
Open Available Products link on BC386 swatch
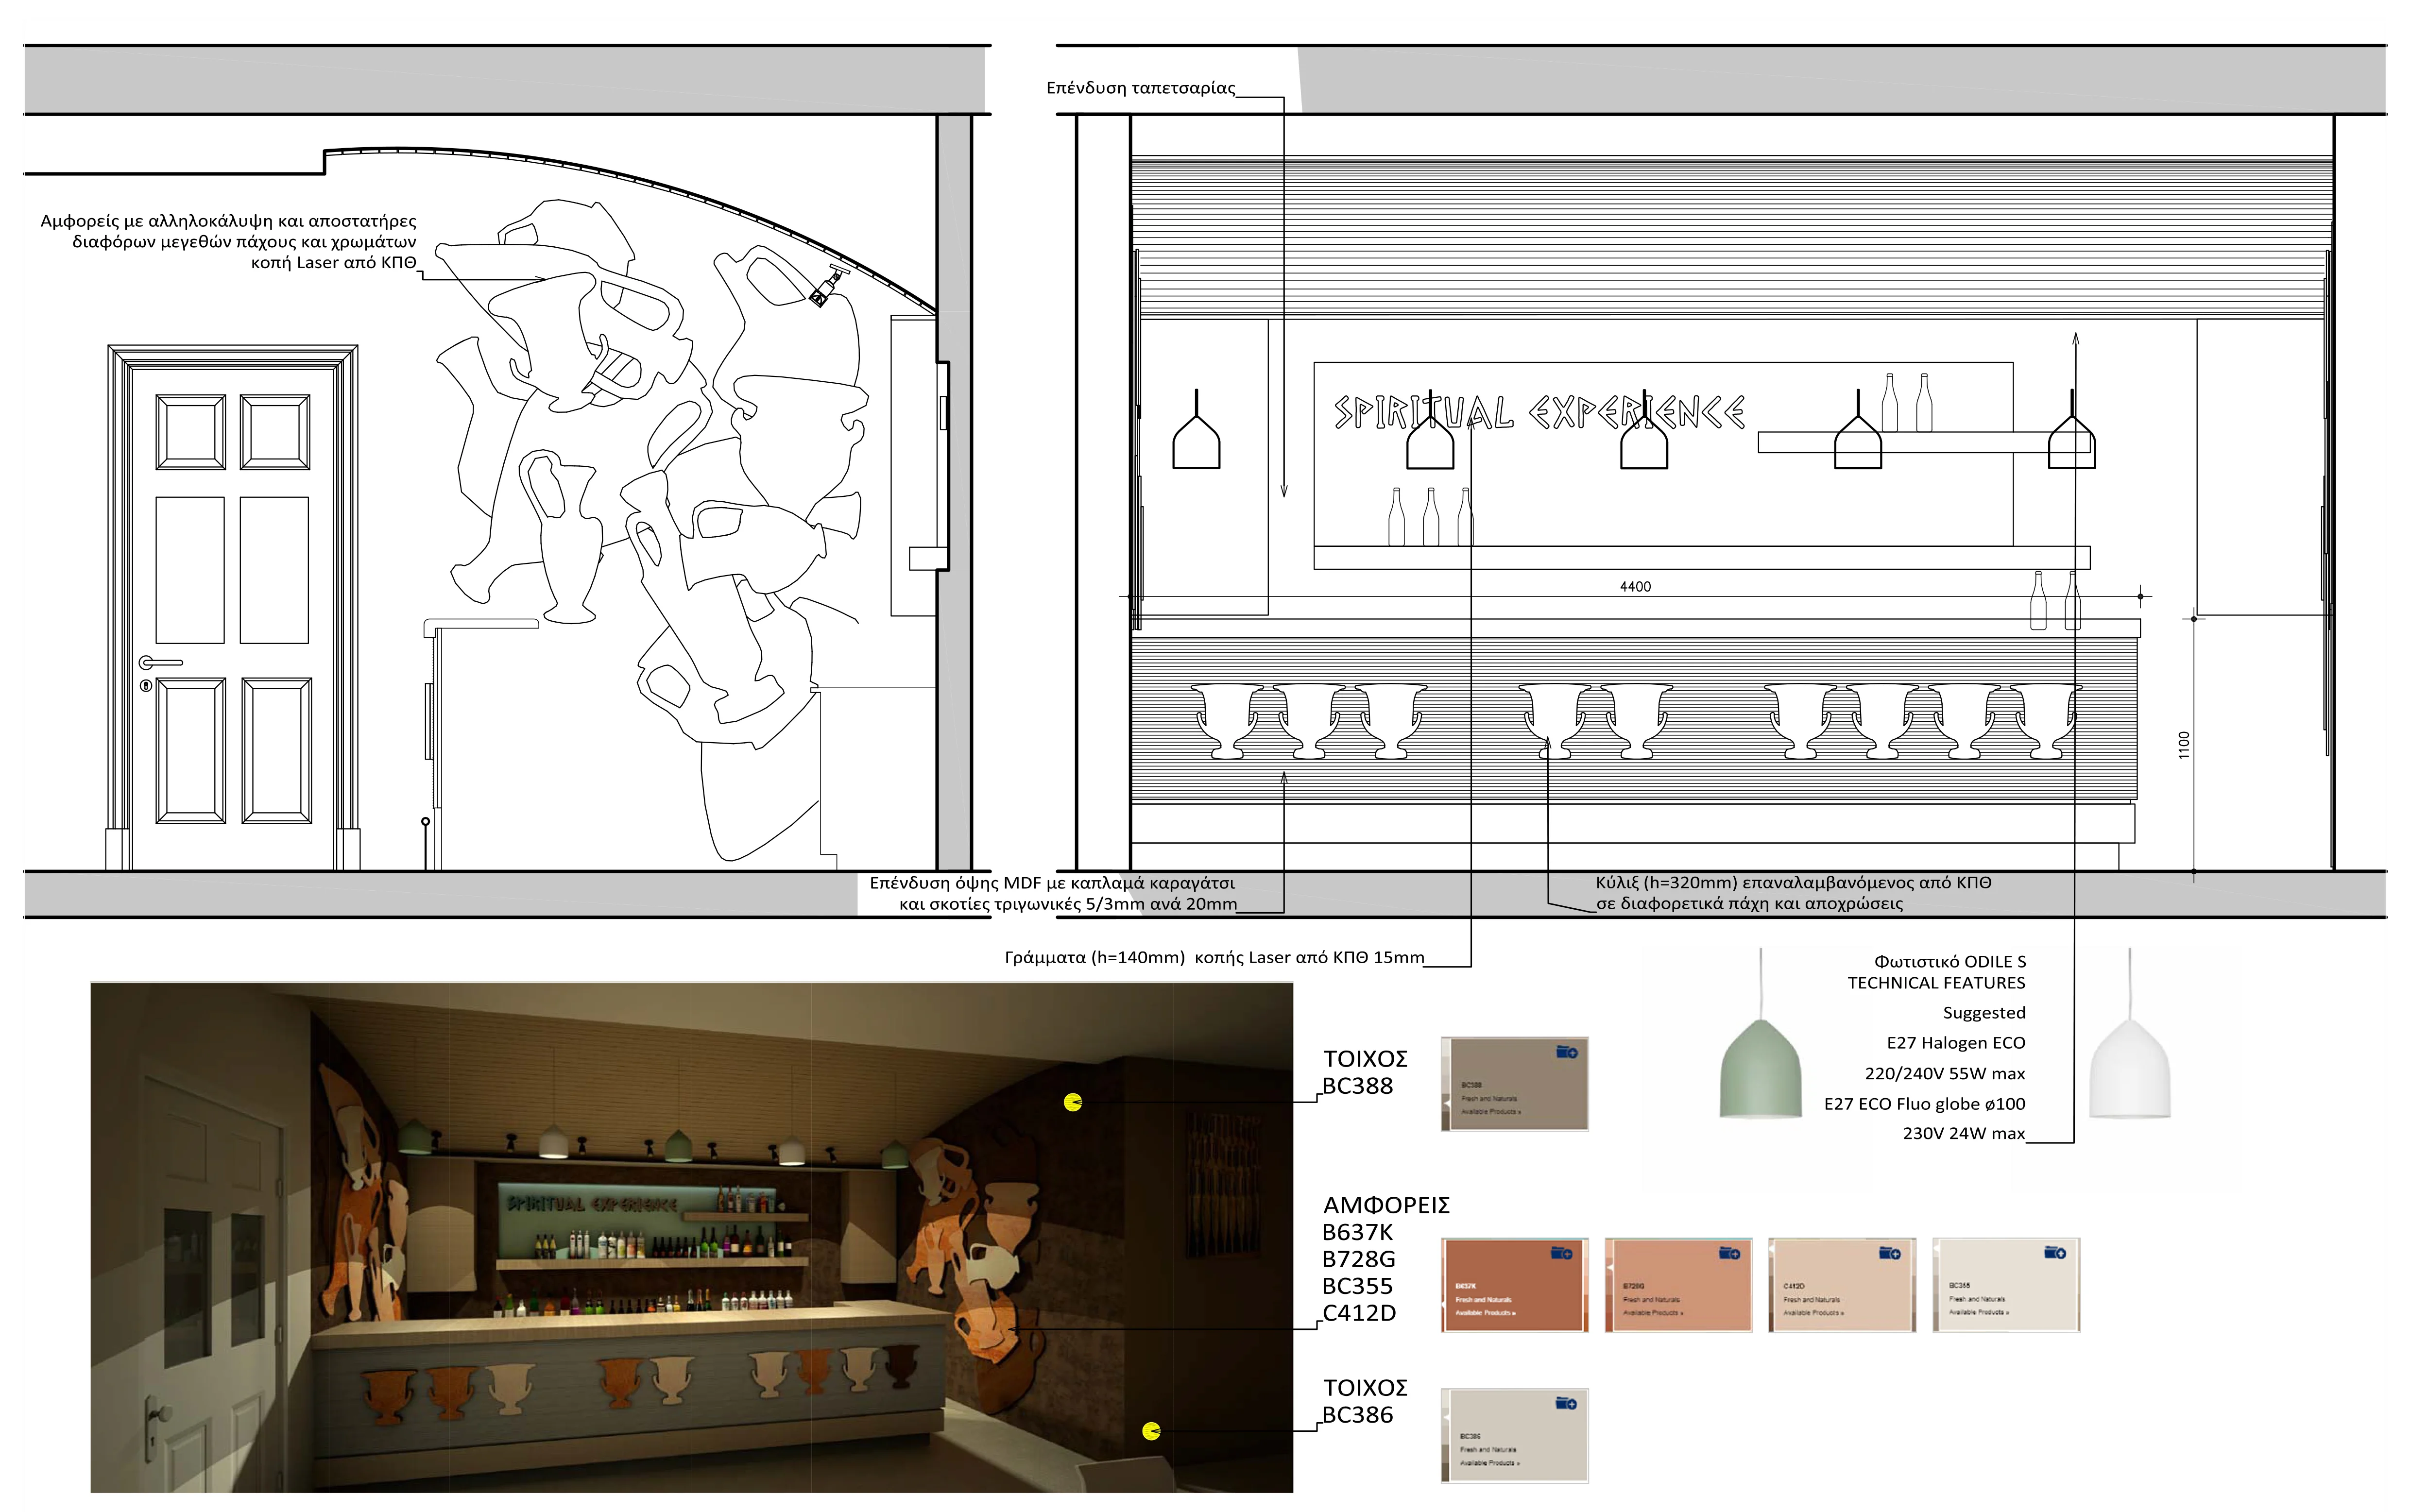pos(1489,1463)
